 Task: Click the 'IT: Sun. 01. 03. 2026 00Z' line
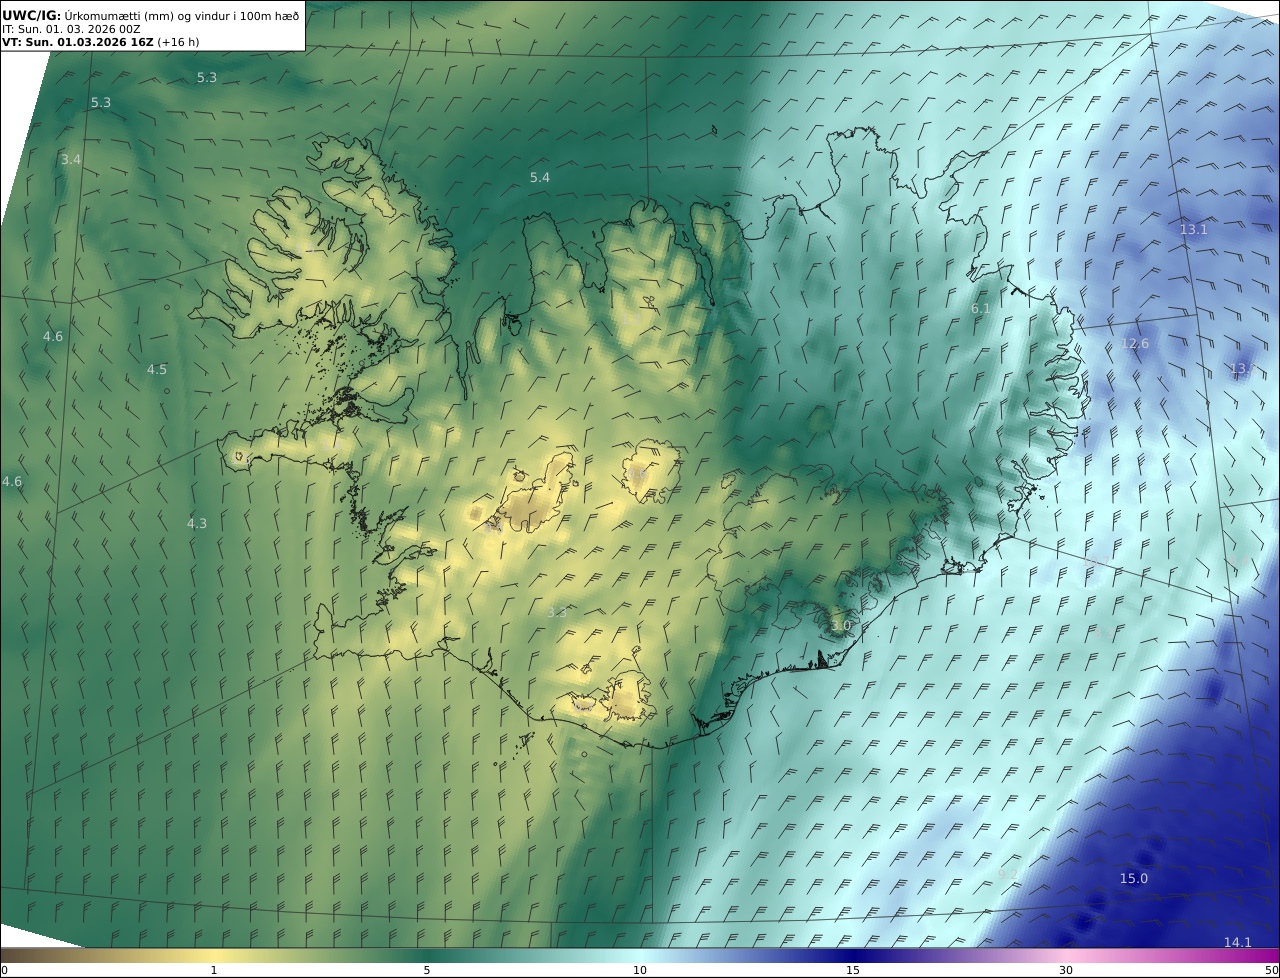point(71,29)
